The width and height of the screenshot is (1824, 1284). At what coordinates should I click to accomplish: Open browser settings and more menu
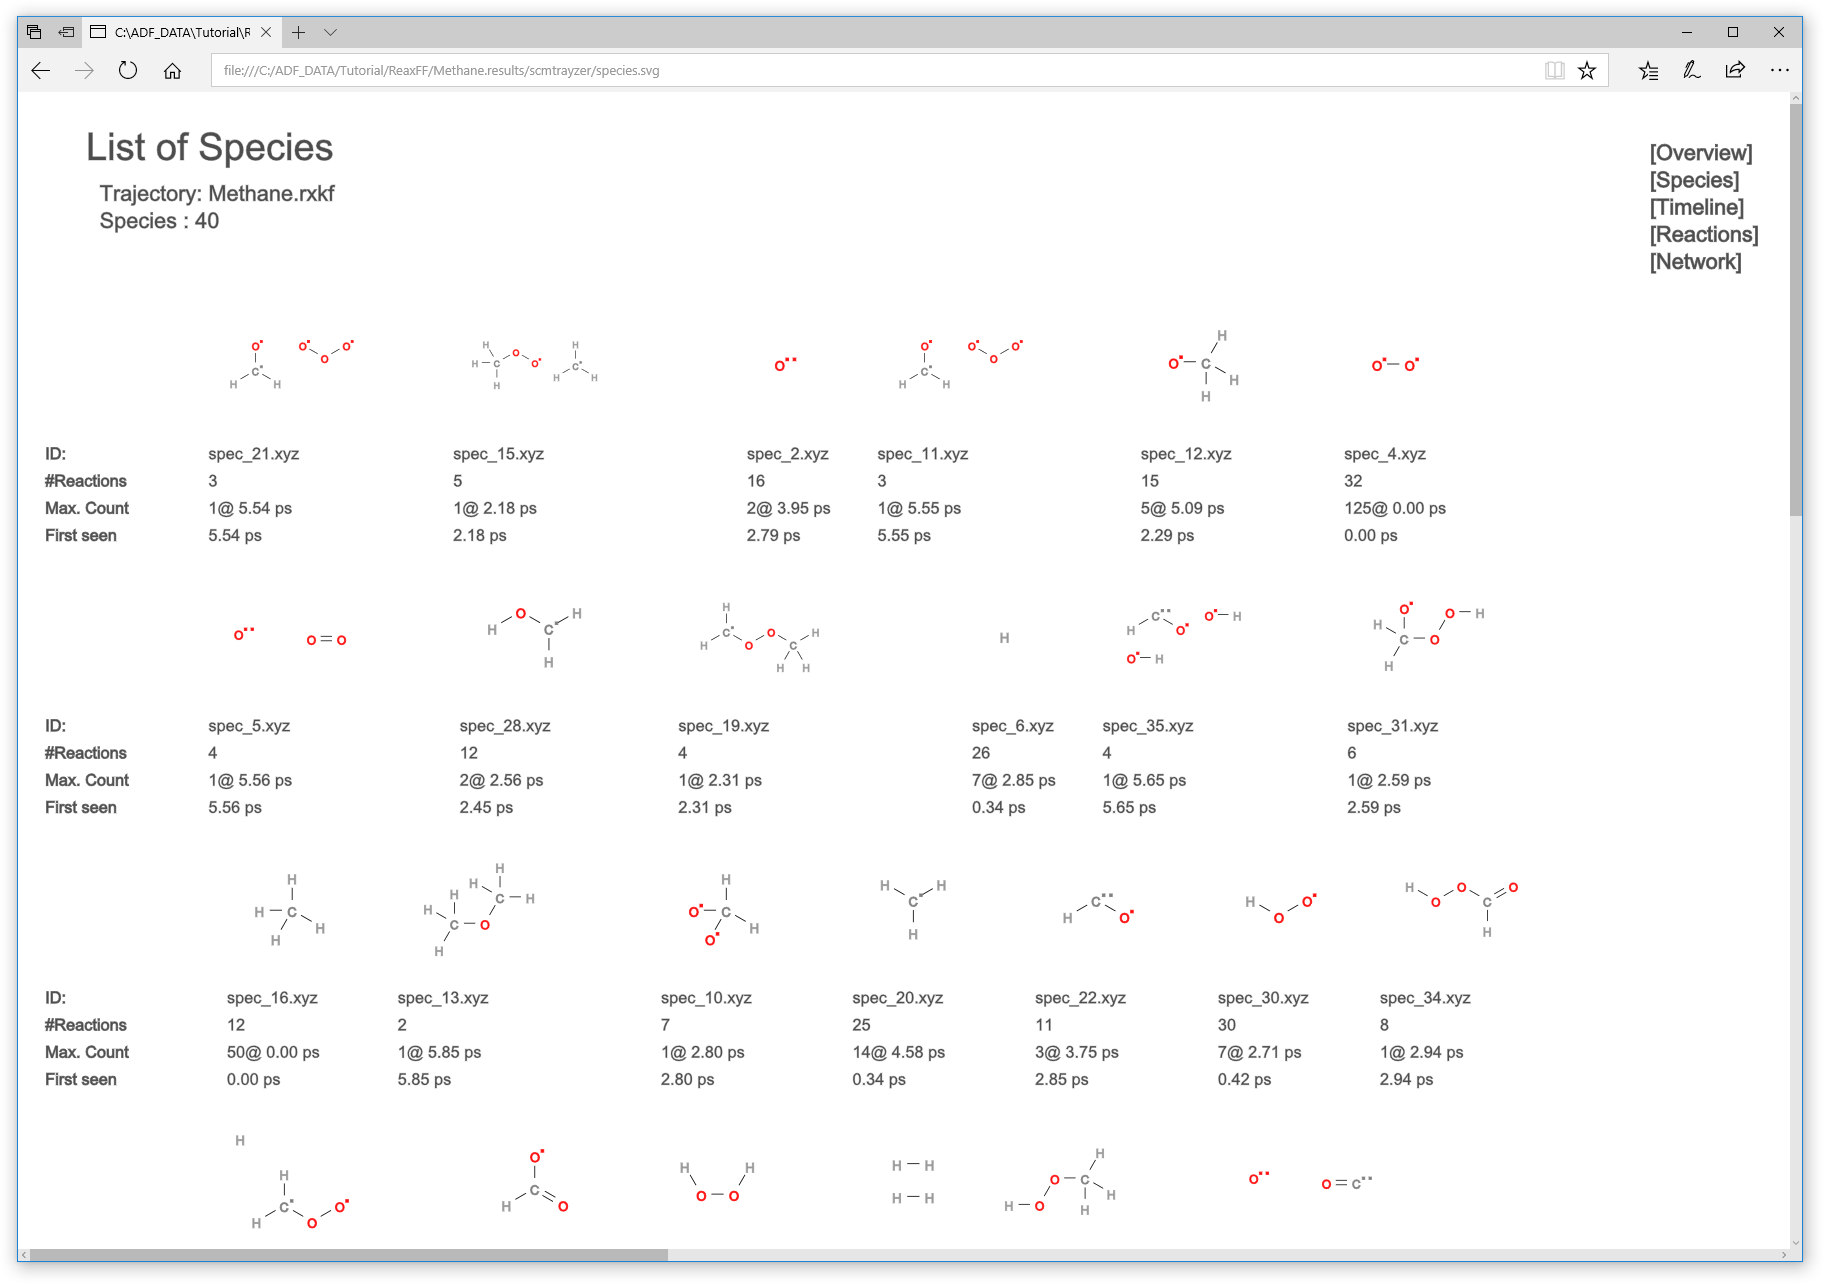1779,70
